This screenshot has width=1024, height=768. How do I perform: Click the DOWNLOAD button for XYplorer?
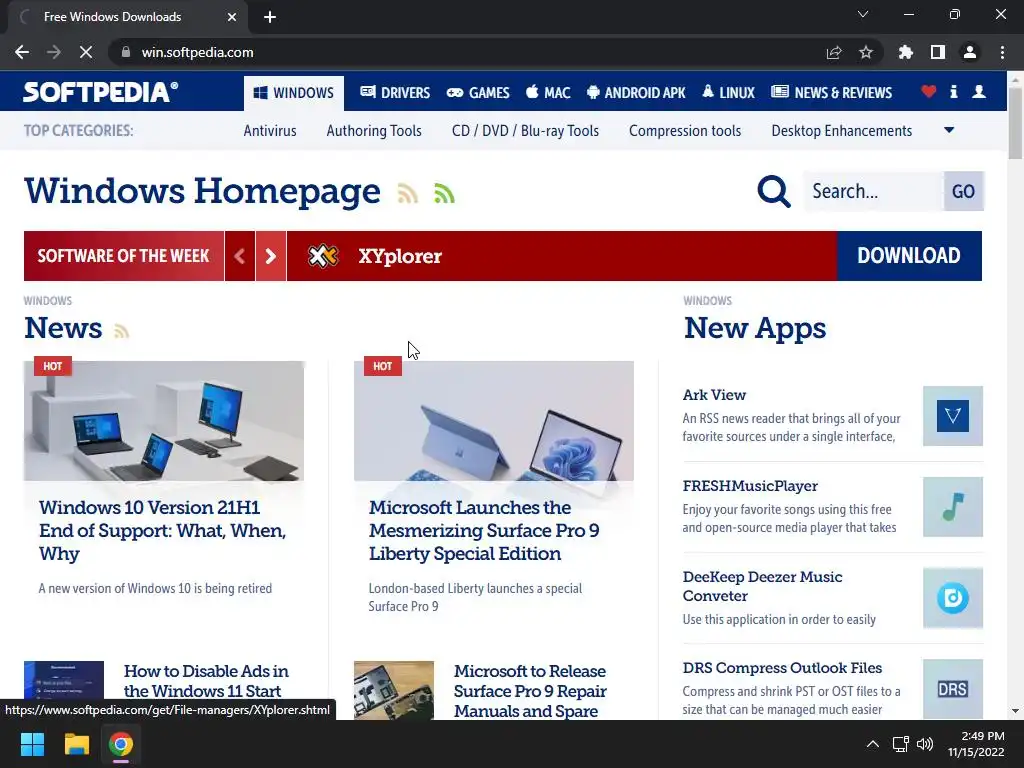(909, 256)
